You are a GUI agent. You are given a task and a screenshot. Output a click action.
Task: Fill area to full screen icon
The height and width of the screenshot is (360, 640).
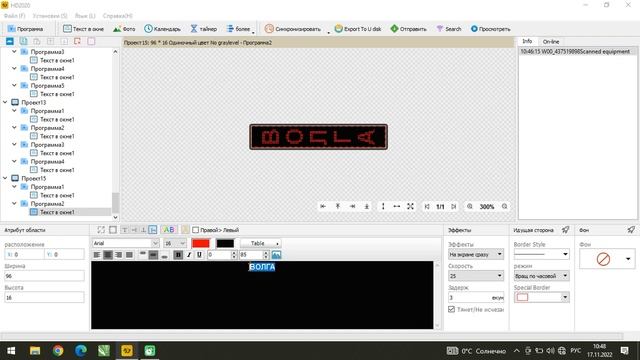click(x=410, y=207)
